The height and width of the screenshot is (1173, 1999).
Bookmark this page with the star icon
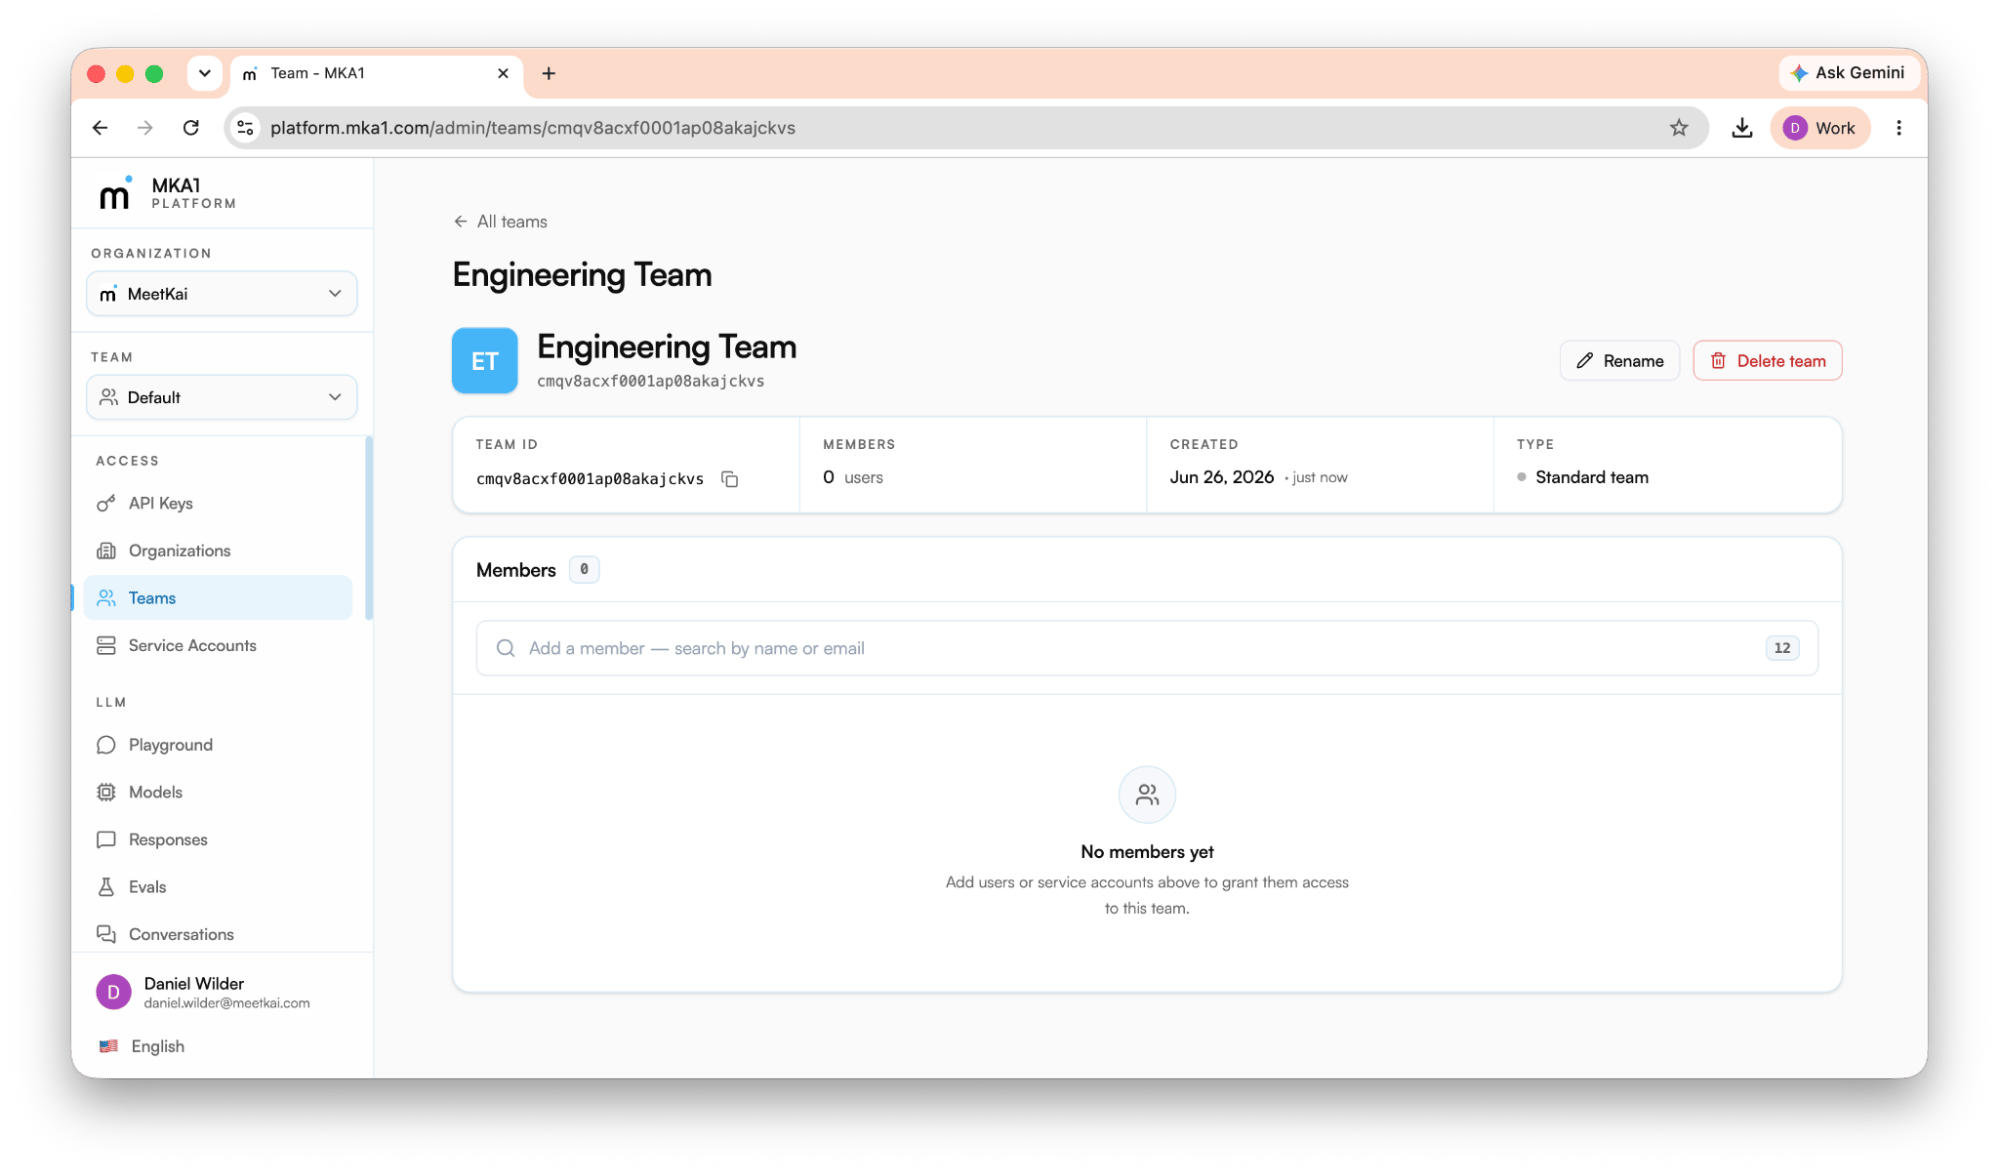(x=1679, y=128)
